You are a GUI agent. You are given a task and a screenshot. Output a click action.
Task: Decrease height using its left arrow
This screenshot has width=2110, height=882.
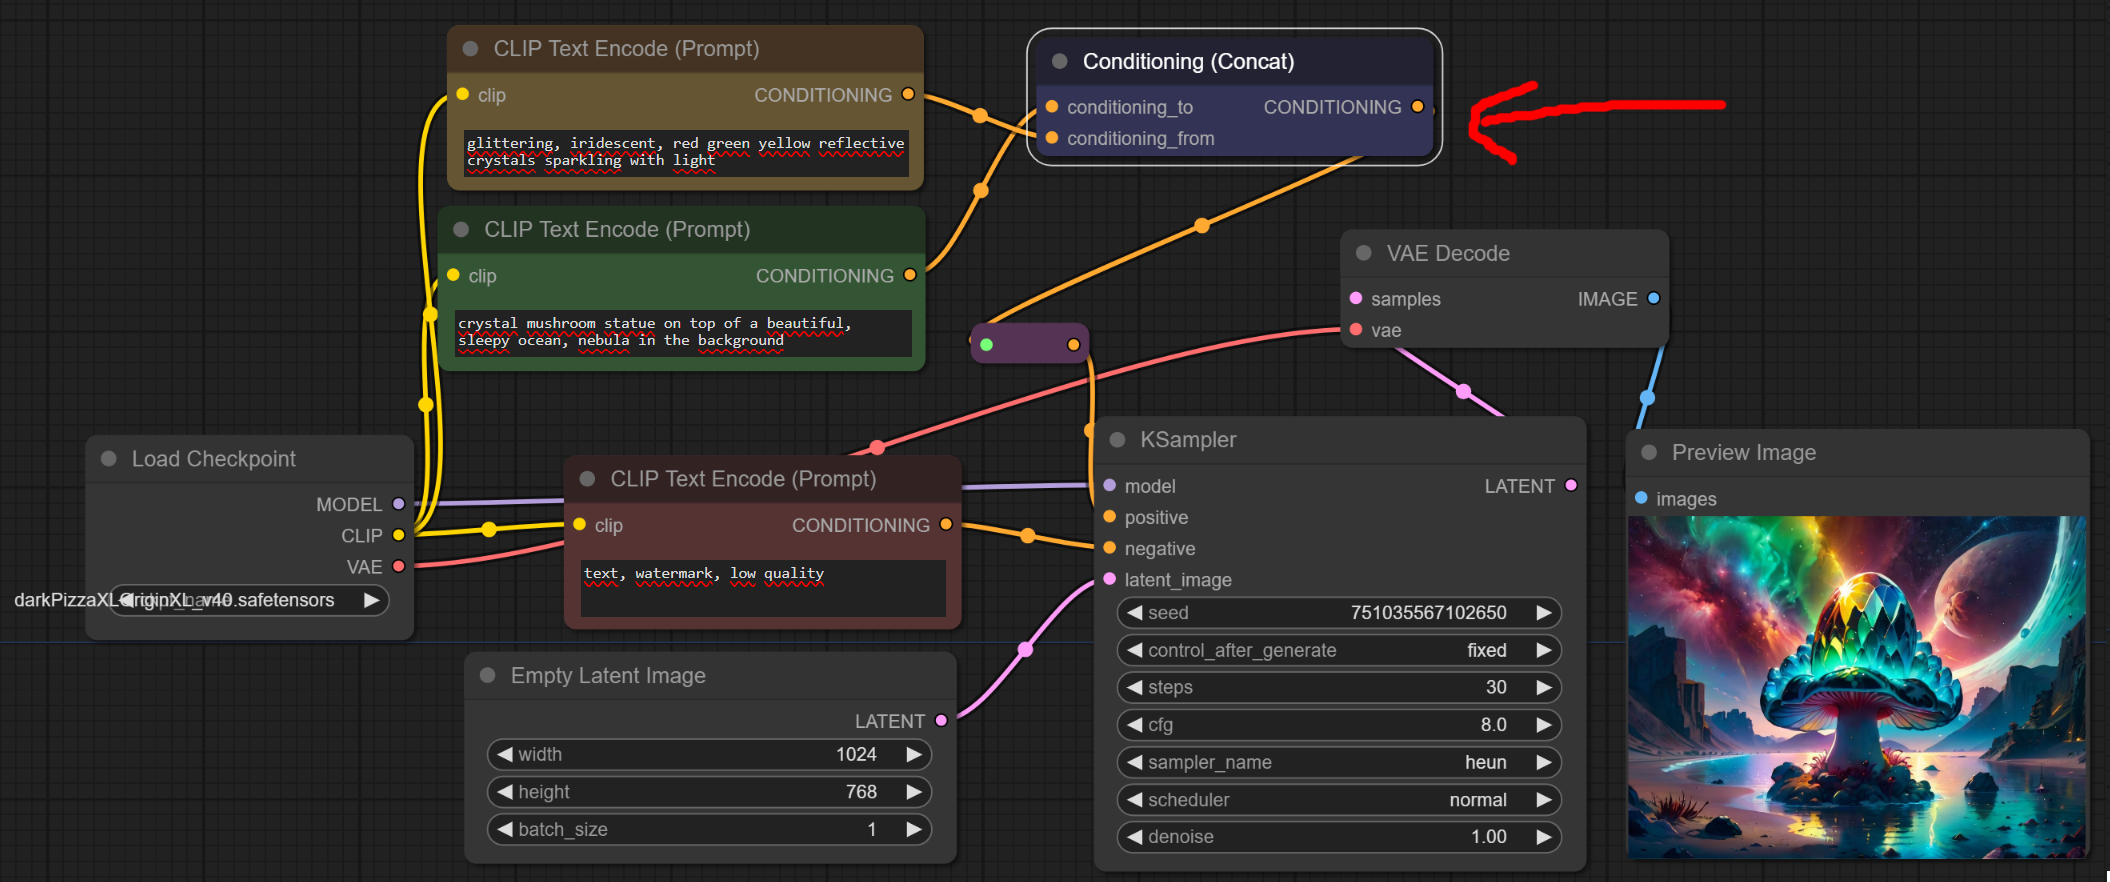coord(505,792)
